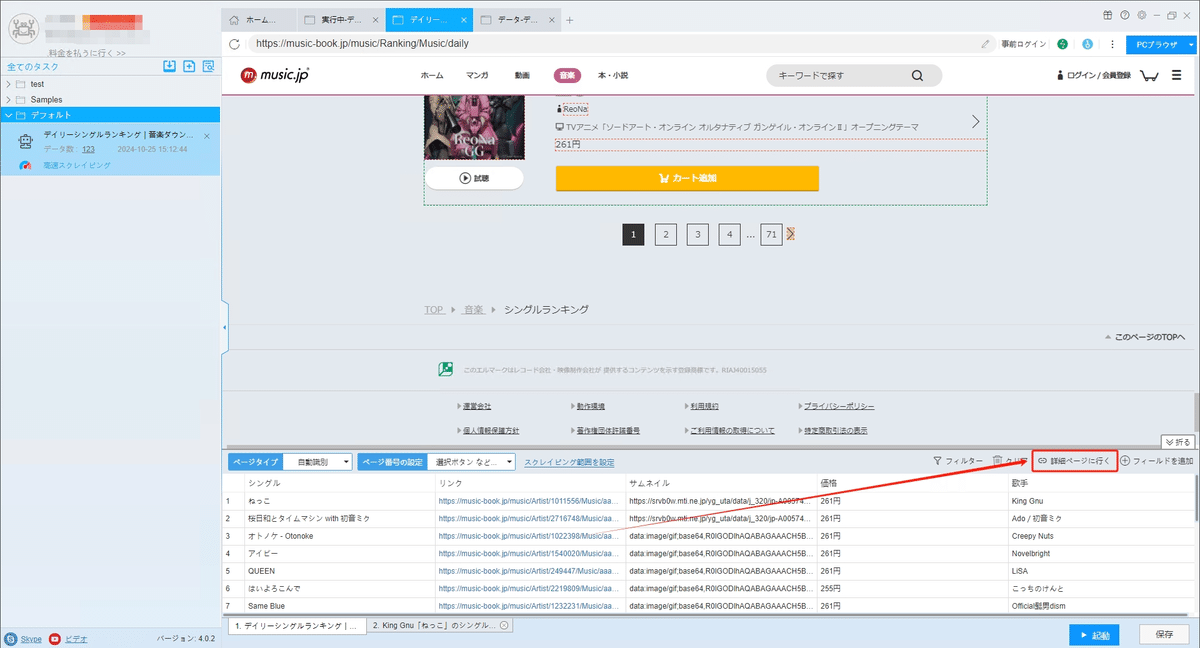The height and width of the screenshot is (648, 1200).
Task: Click the music.jp logo
Action: tap(275, 75)
